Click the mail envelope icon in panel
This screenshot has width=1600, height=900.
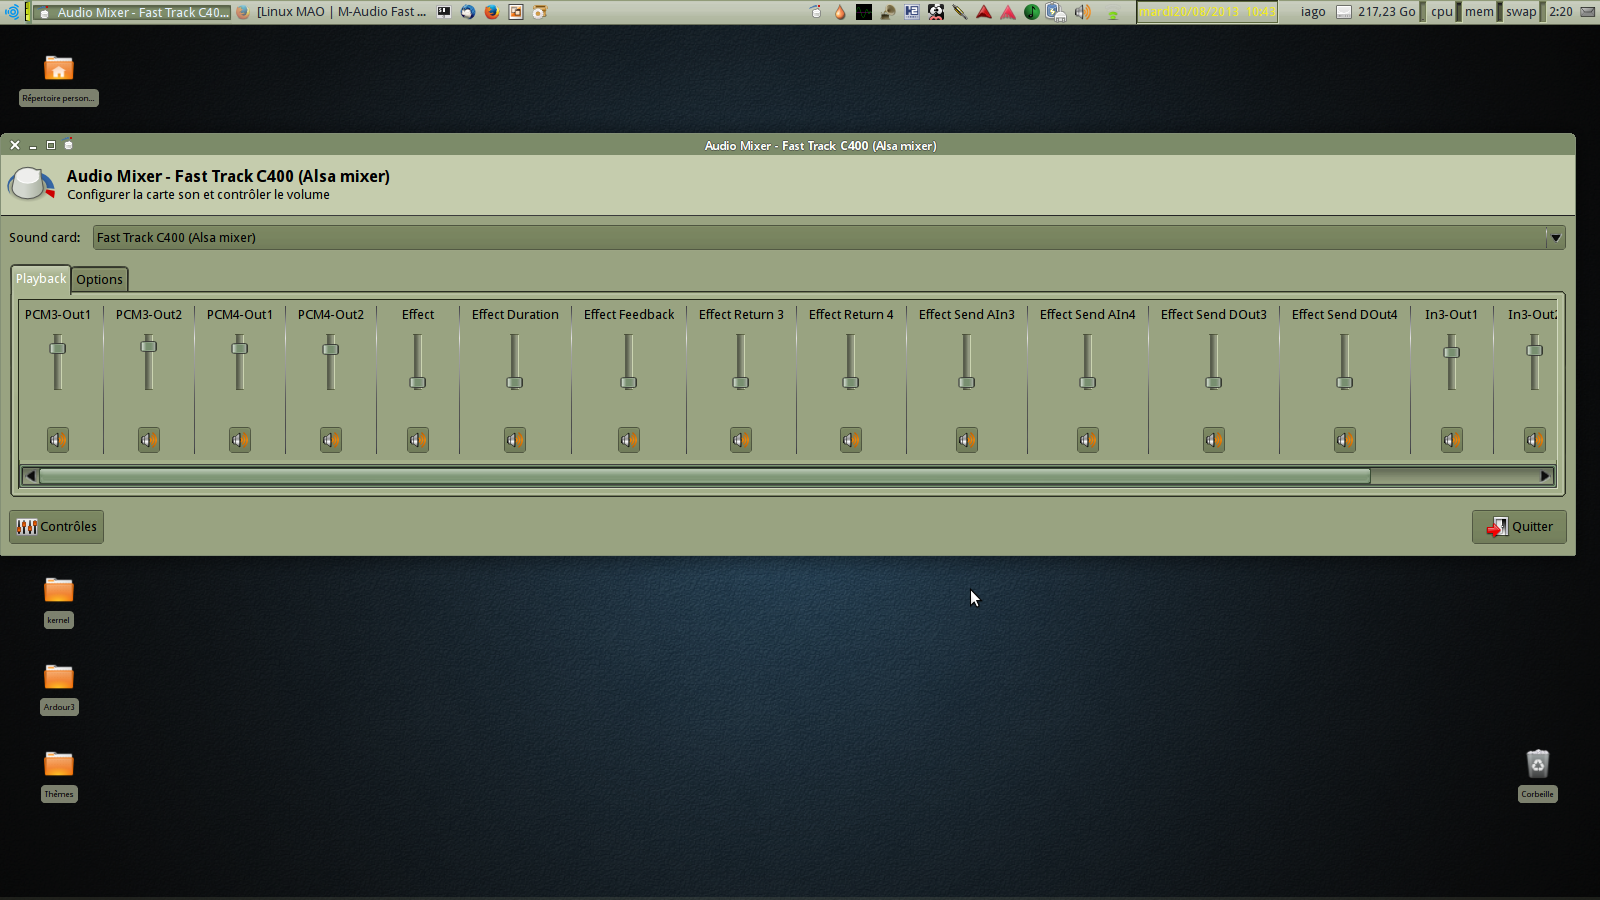[x=1587, y=12]
